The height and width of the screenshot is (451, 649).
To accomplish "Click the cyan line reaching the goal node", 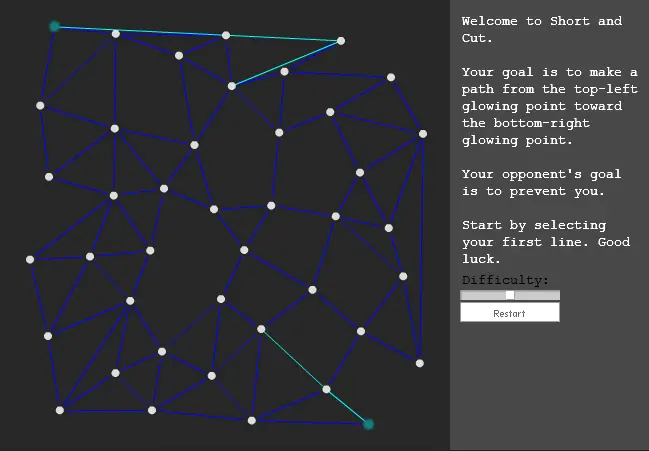I will pos(347,407).
